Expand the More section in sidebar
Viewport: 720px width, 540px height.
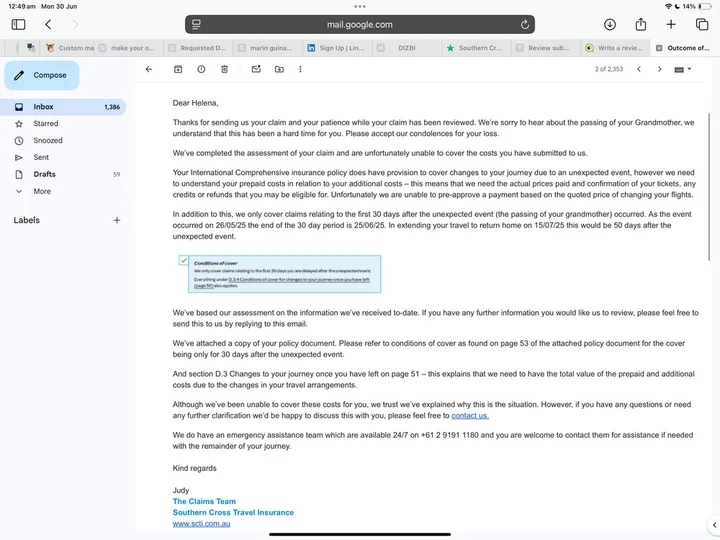point(41,191)
